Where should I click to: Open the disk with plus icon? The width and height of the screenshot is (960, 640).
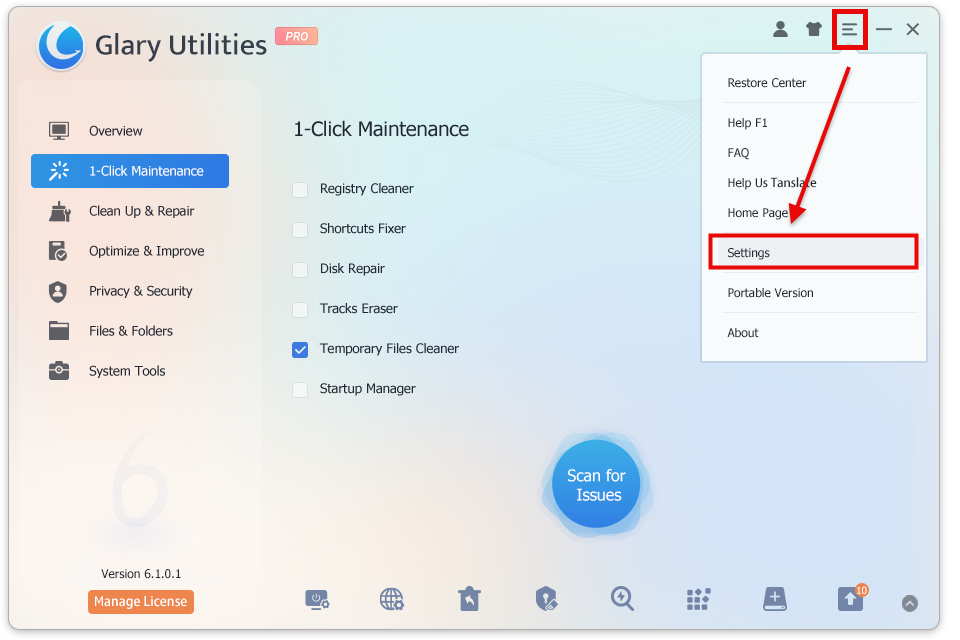click(x=774, y=599)
